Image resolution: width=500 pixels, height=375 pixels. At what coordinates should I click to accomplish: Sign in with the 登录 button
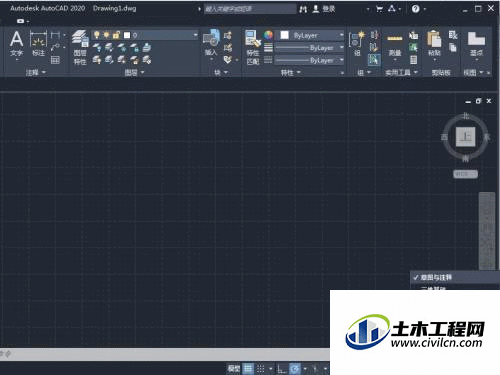[x=324, y=9]
